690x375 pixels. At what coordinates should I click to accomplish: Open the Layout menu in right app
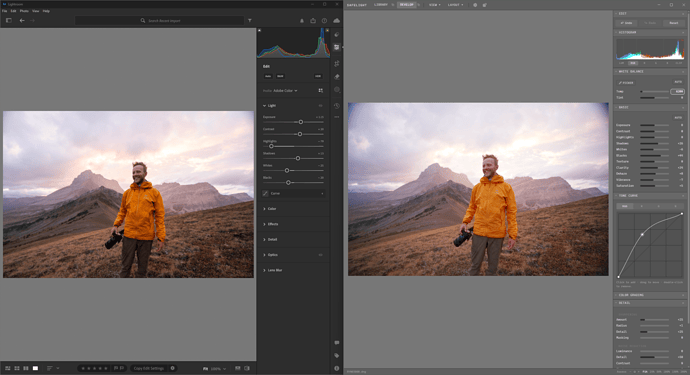click(455, 5)
